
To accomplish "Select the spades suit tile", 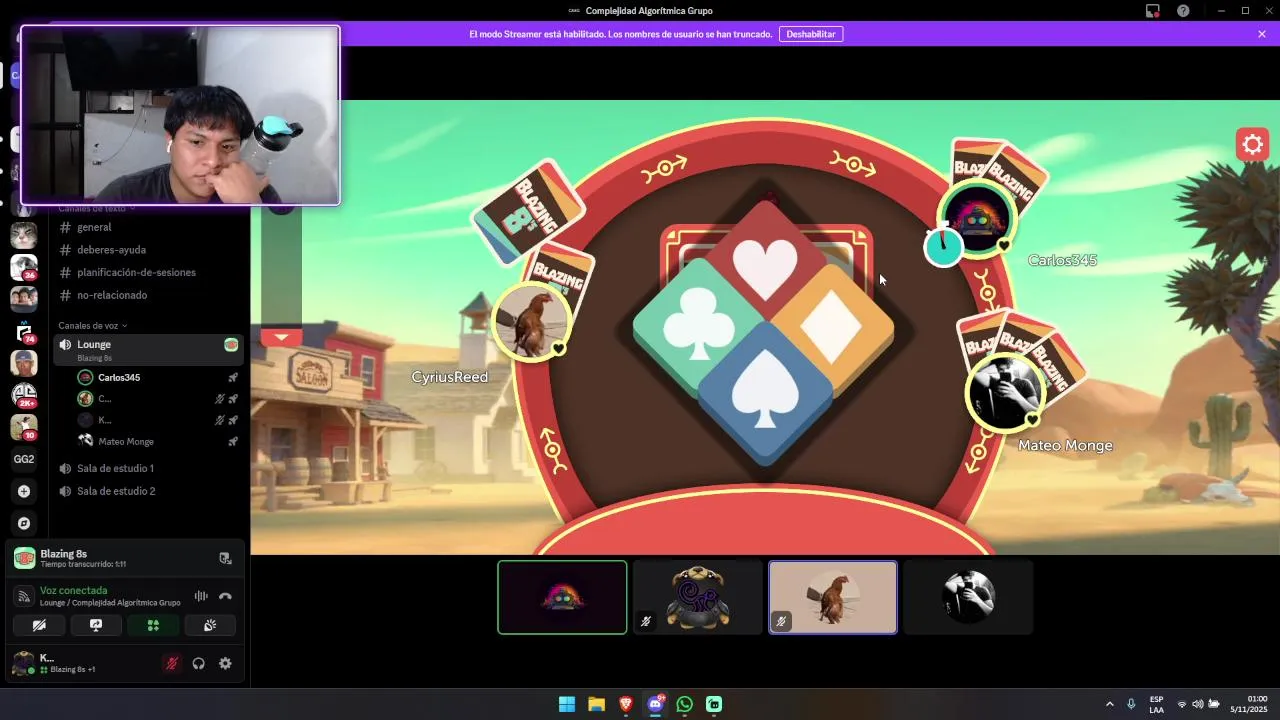I will click(766, 392).
